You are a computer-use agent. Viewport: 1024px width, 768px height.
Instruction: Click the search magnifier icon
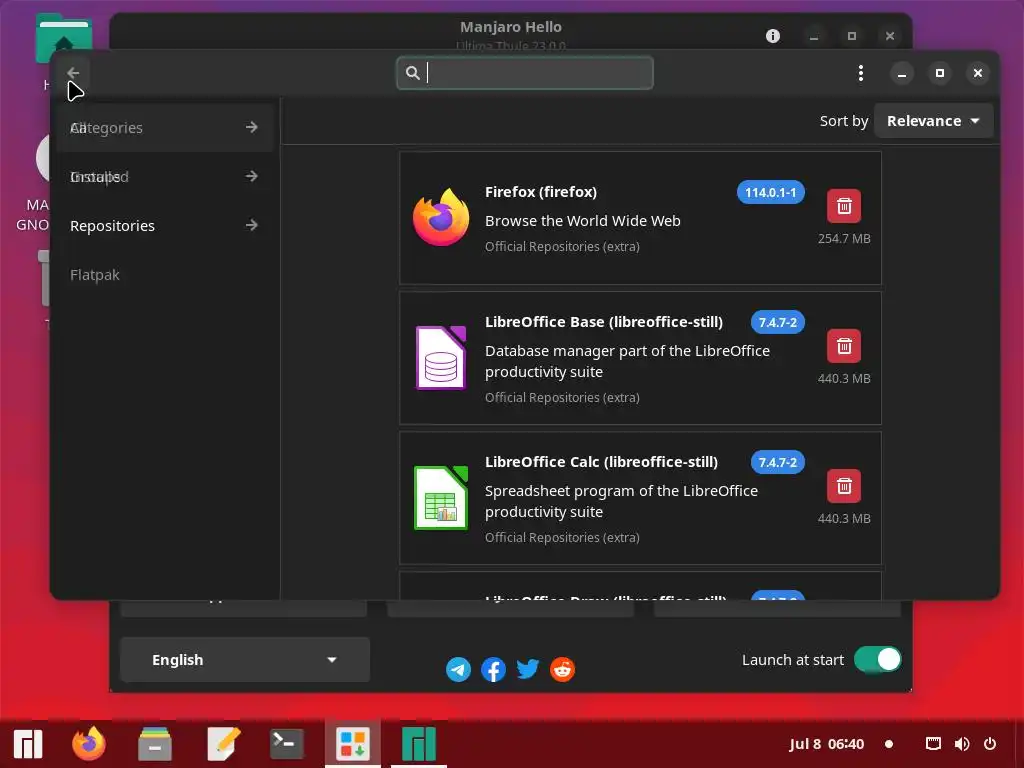(x=412, y=73)
